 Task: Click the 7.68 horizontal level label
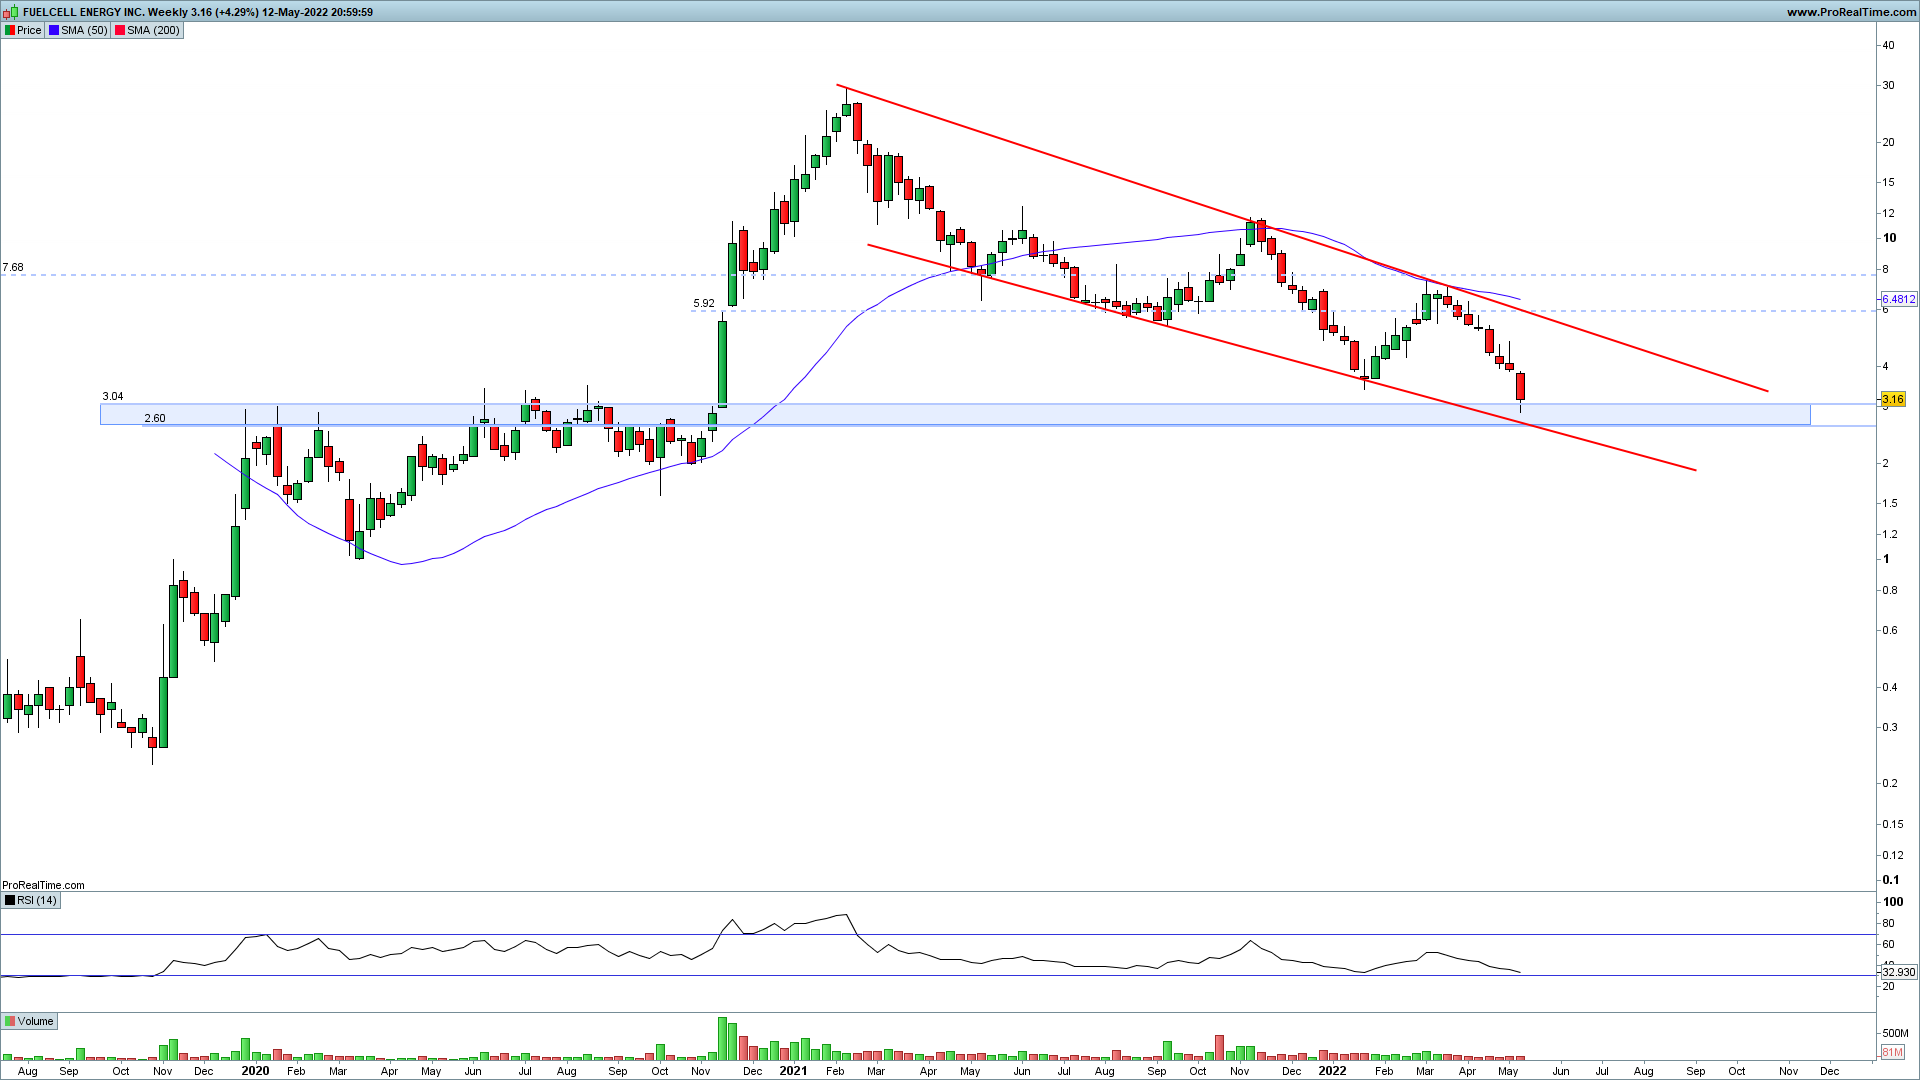(13, 268)
